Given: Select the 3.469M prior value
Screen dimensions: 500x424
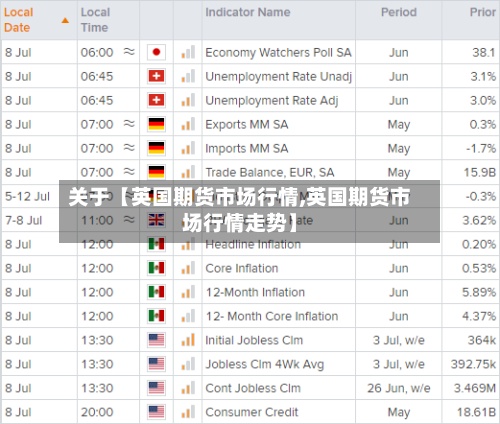Looking at the screenshot, I should coord(475,388).
